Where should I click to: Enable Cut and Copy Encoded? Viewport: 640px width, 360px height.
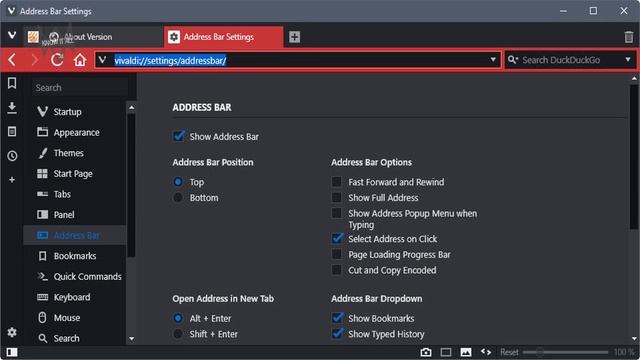[x=337, y=270]
